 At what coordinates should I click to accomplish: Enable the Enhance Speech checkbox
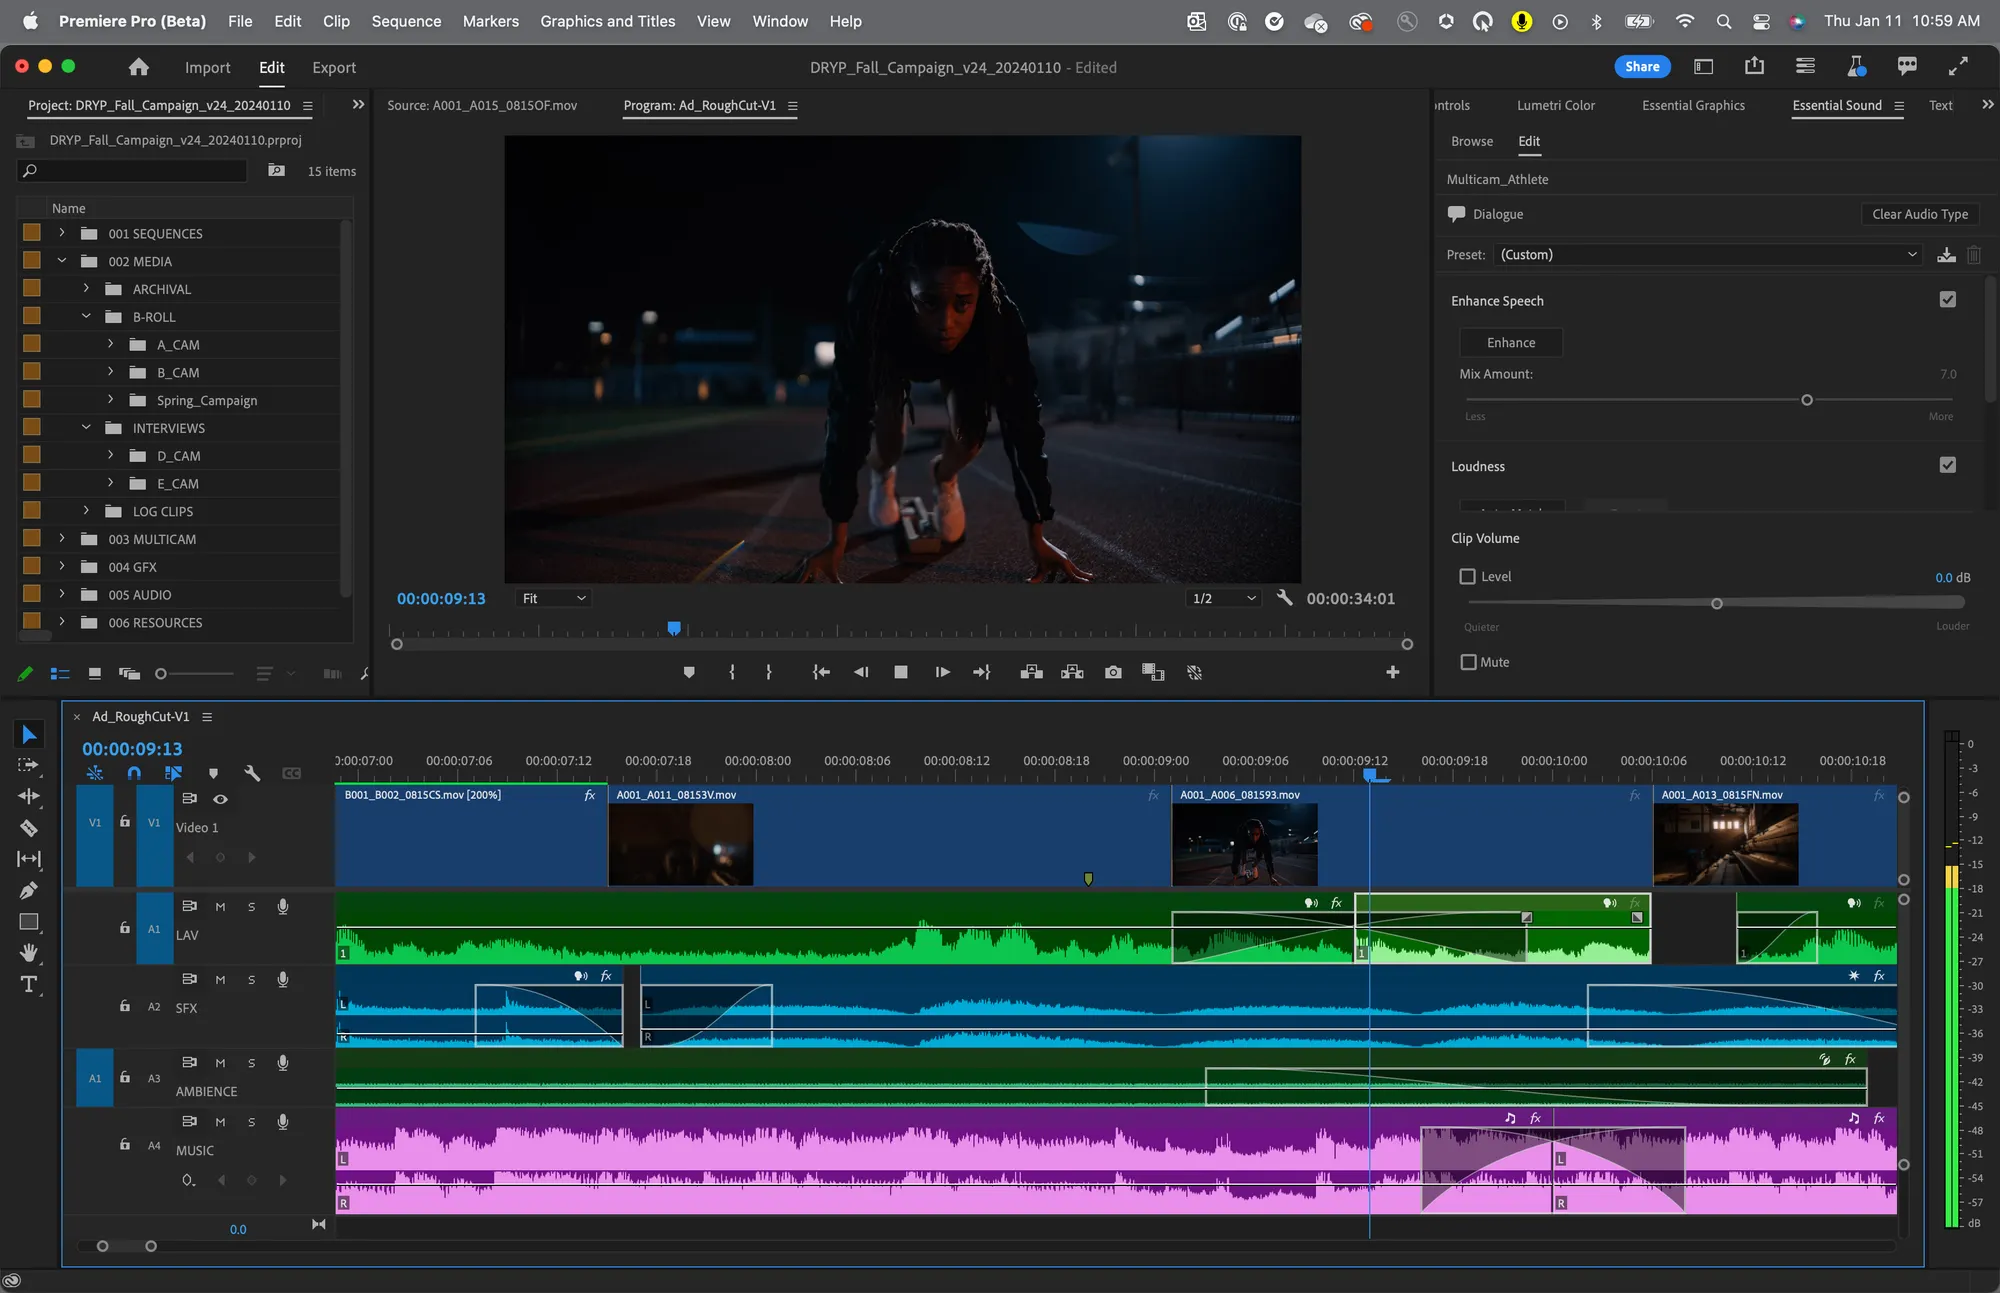(1948, 299)
